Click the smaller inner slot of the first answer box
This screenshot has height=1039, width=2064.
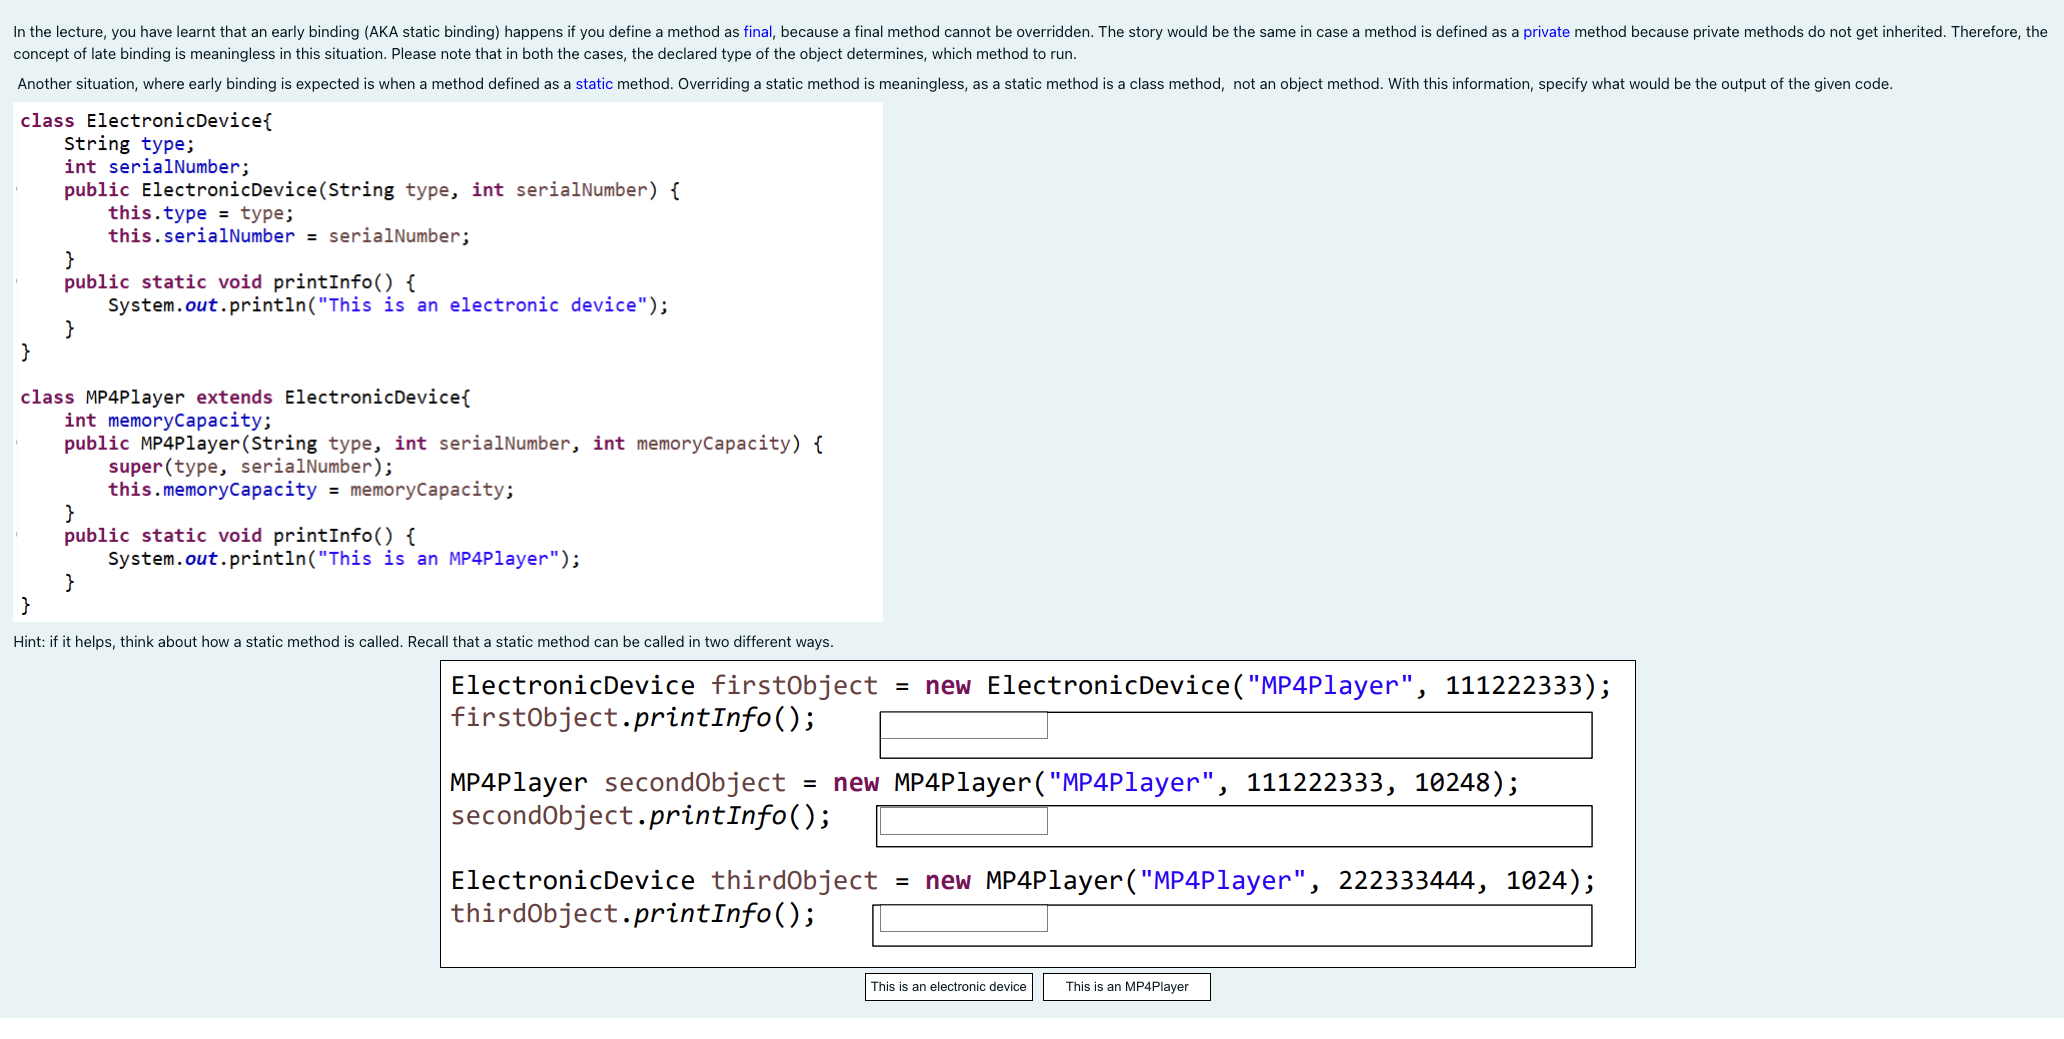[x=962, y=725]
